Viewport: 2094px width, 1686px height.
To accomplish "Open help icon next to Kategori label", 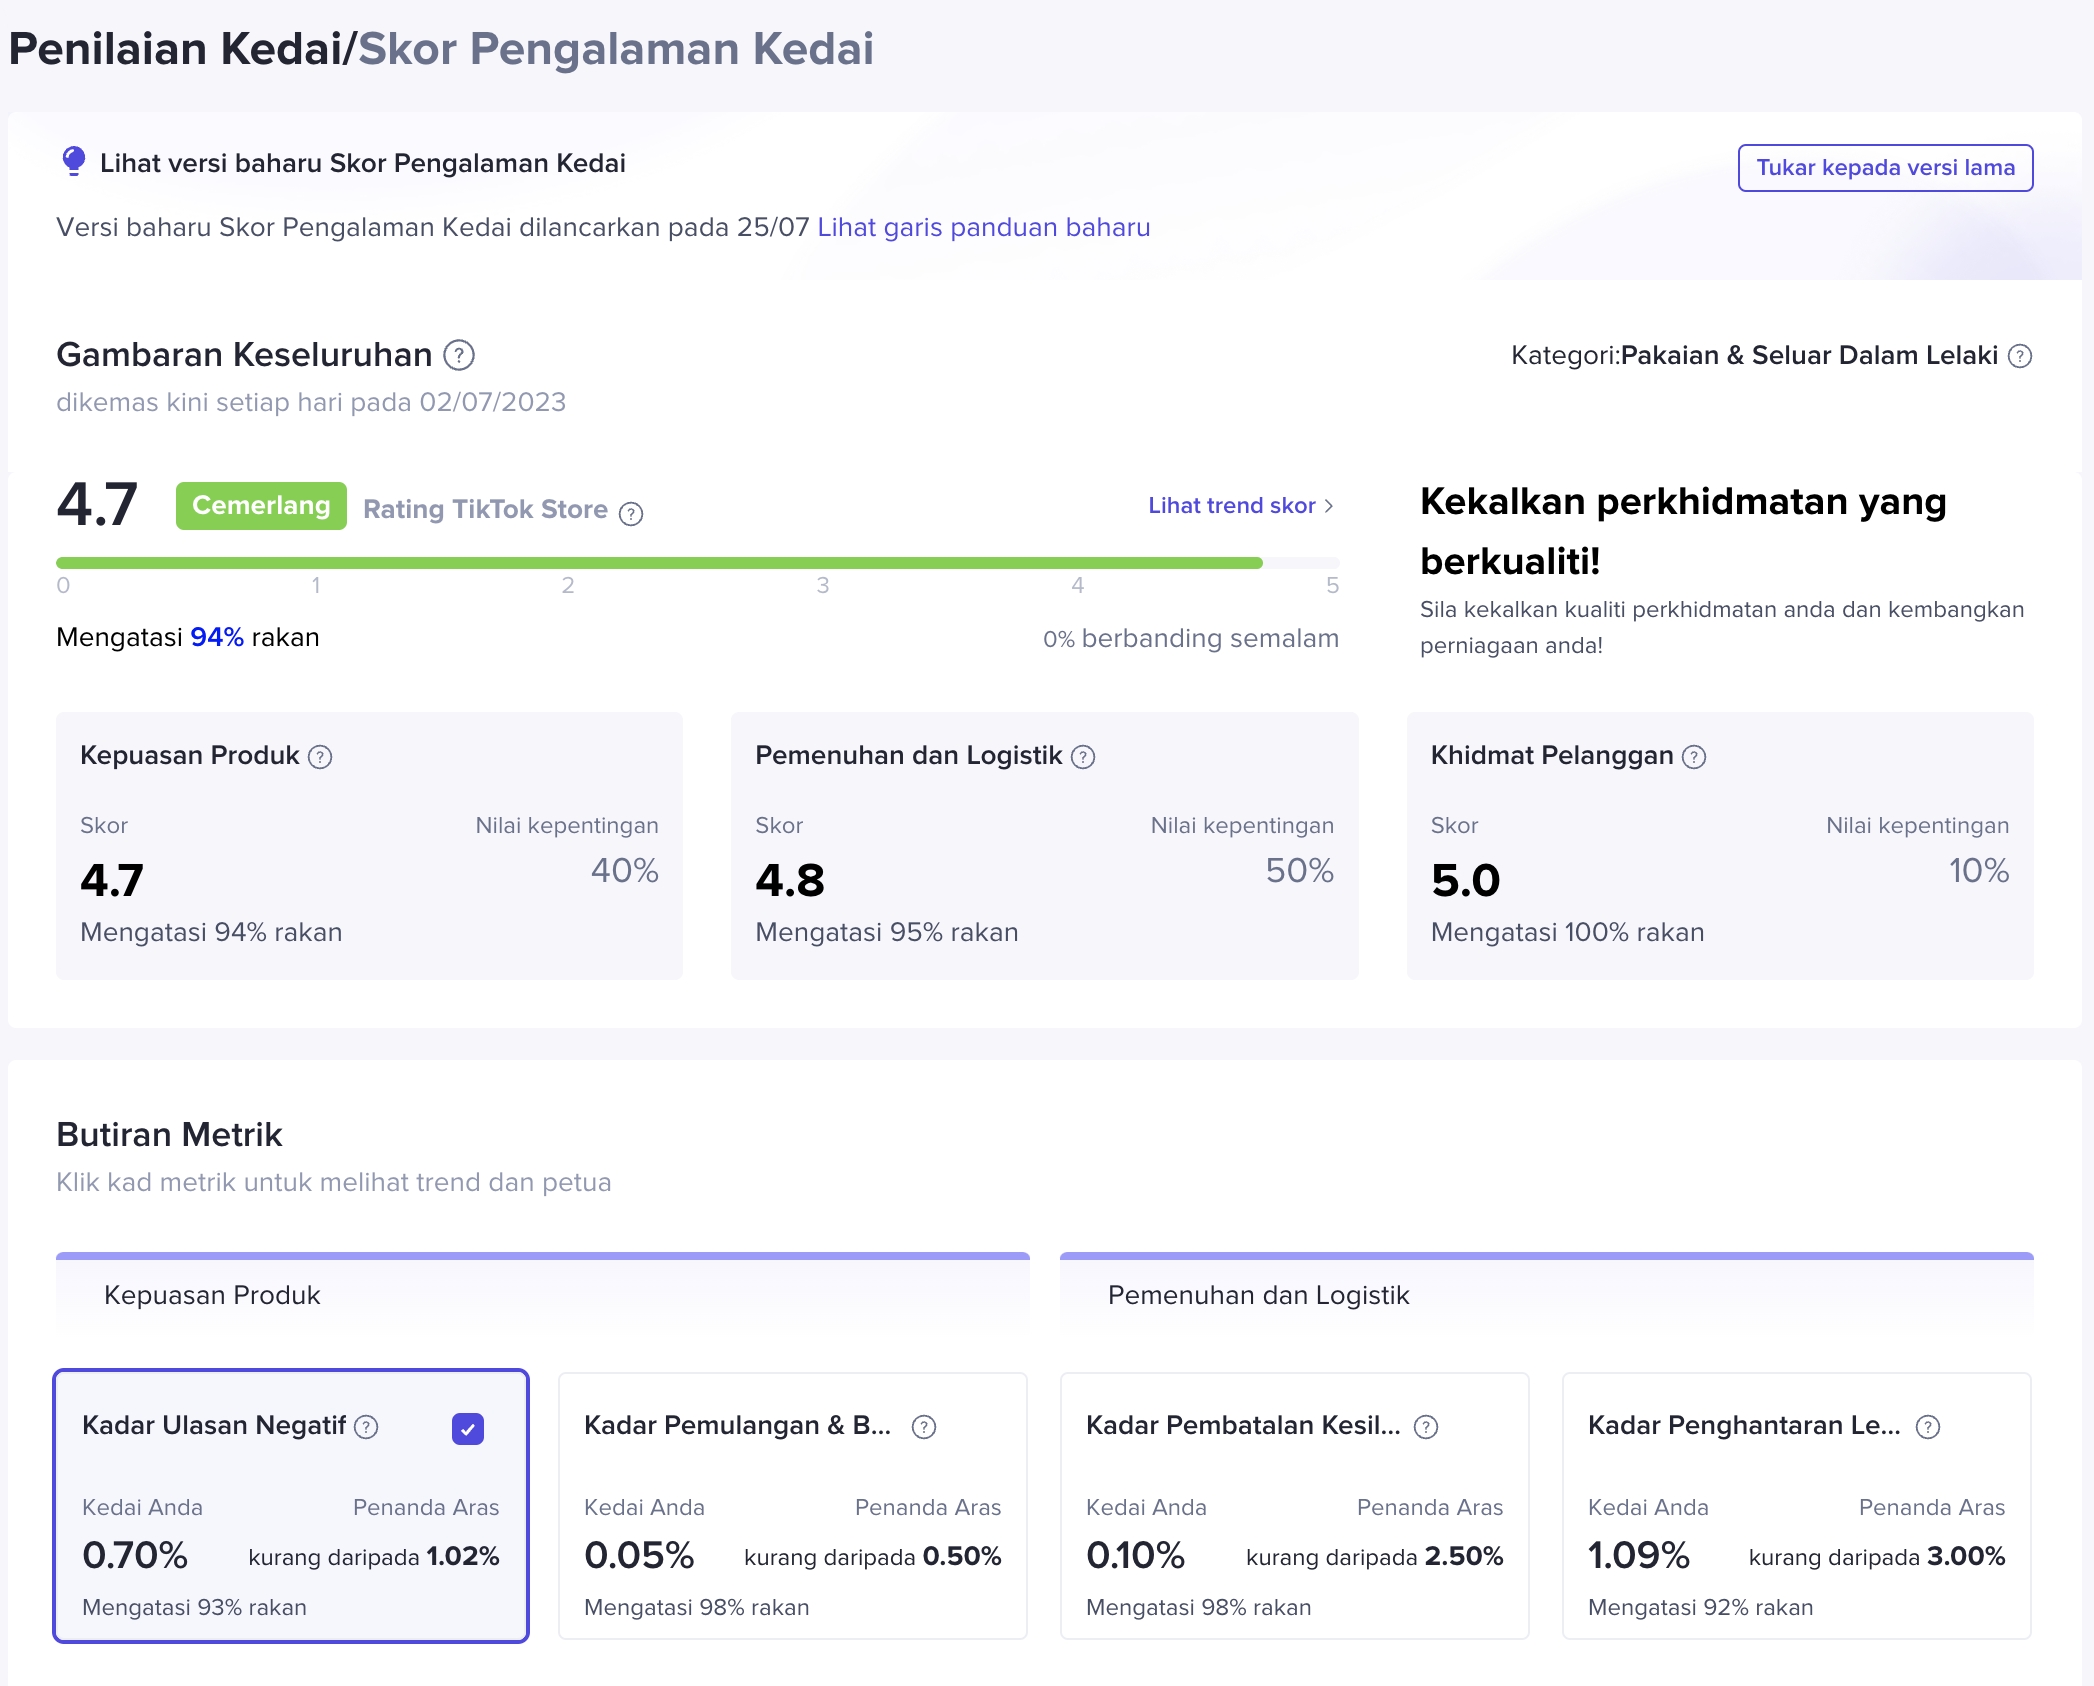I will coord(2020,356).
